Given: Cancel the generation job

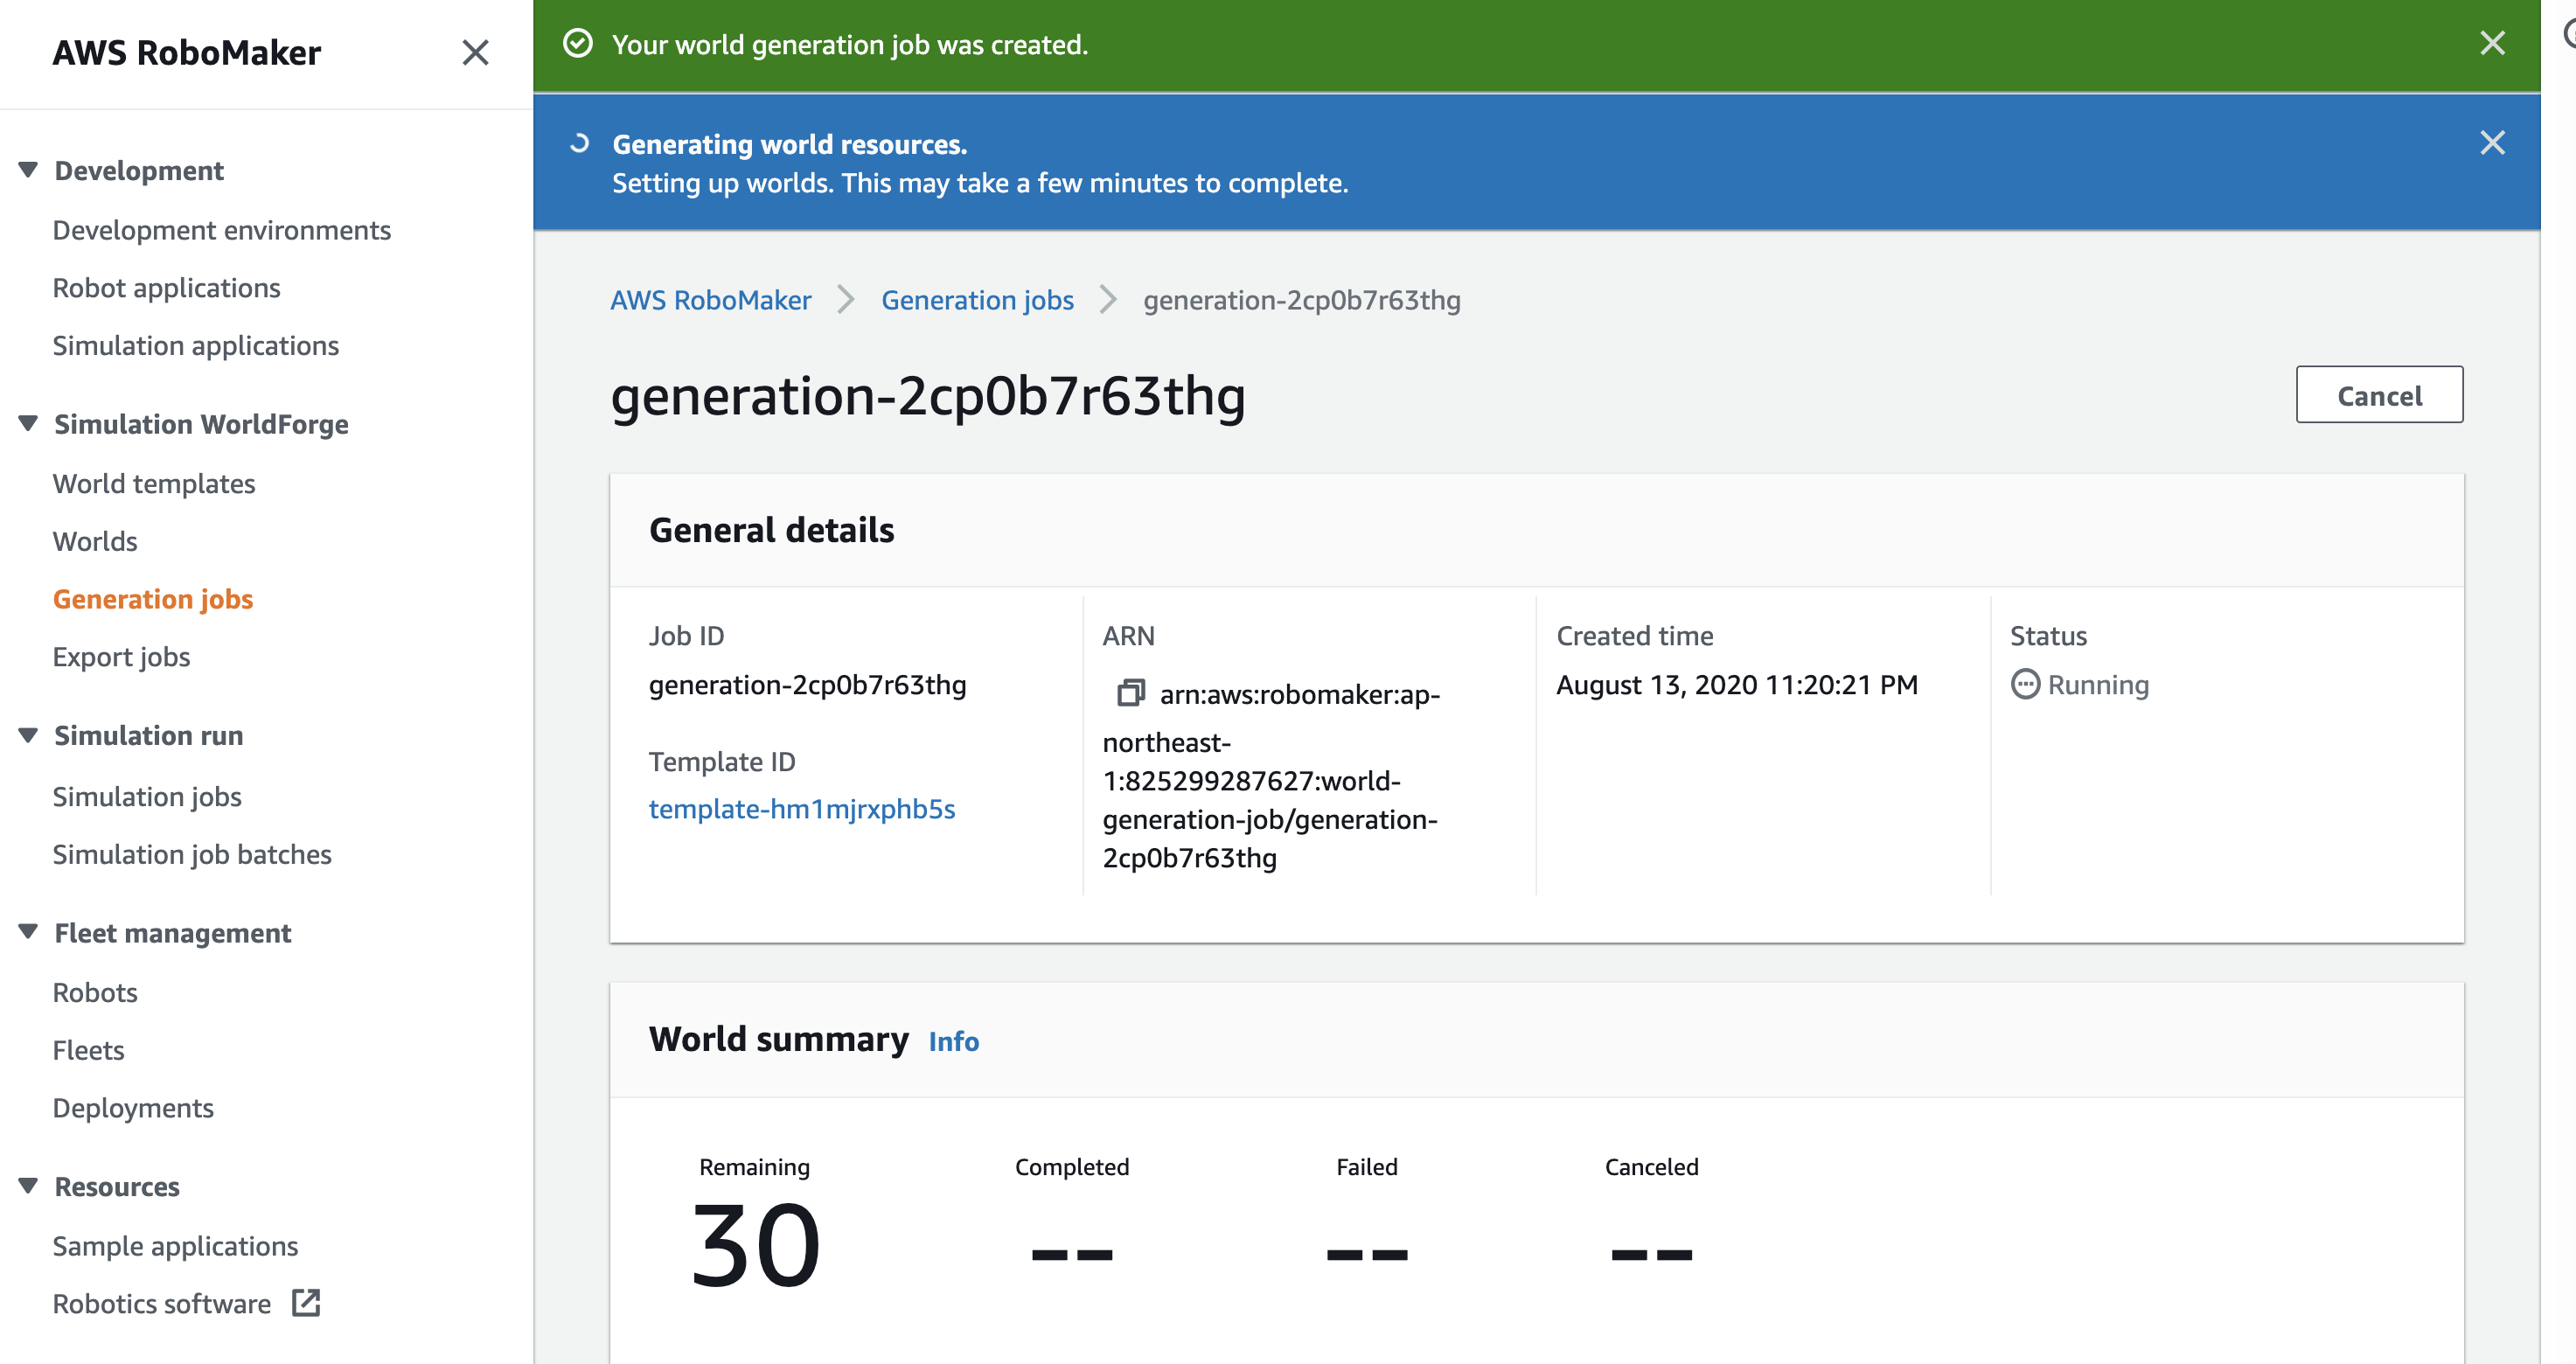Looking at the screenshot, I should pyautogui.click(x=2378, y=395).
